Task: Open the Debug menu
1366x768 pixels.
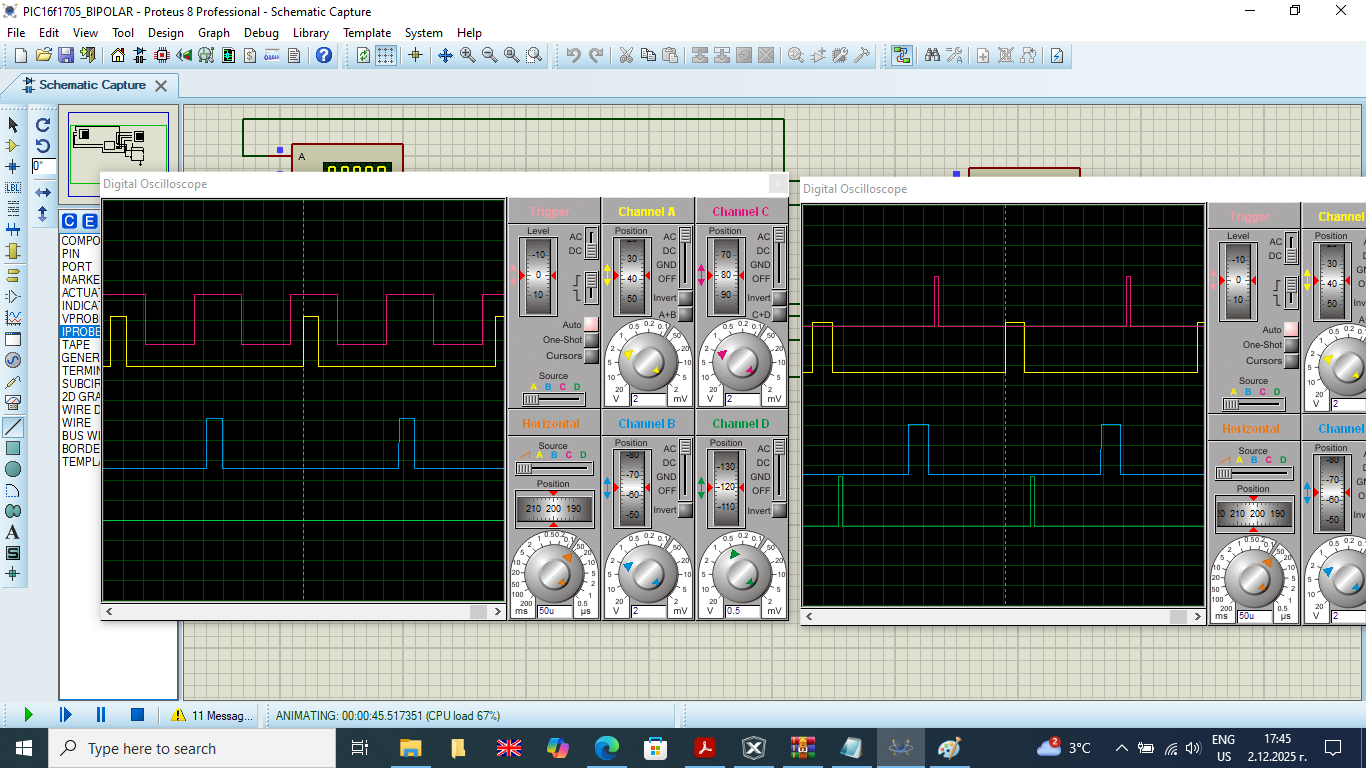Action: click(x=261, y=32)
